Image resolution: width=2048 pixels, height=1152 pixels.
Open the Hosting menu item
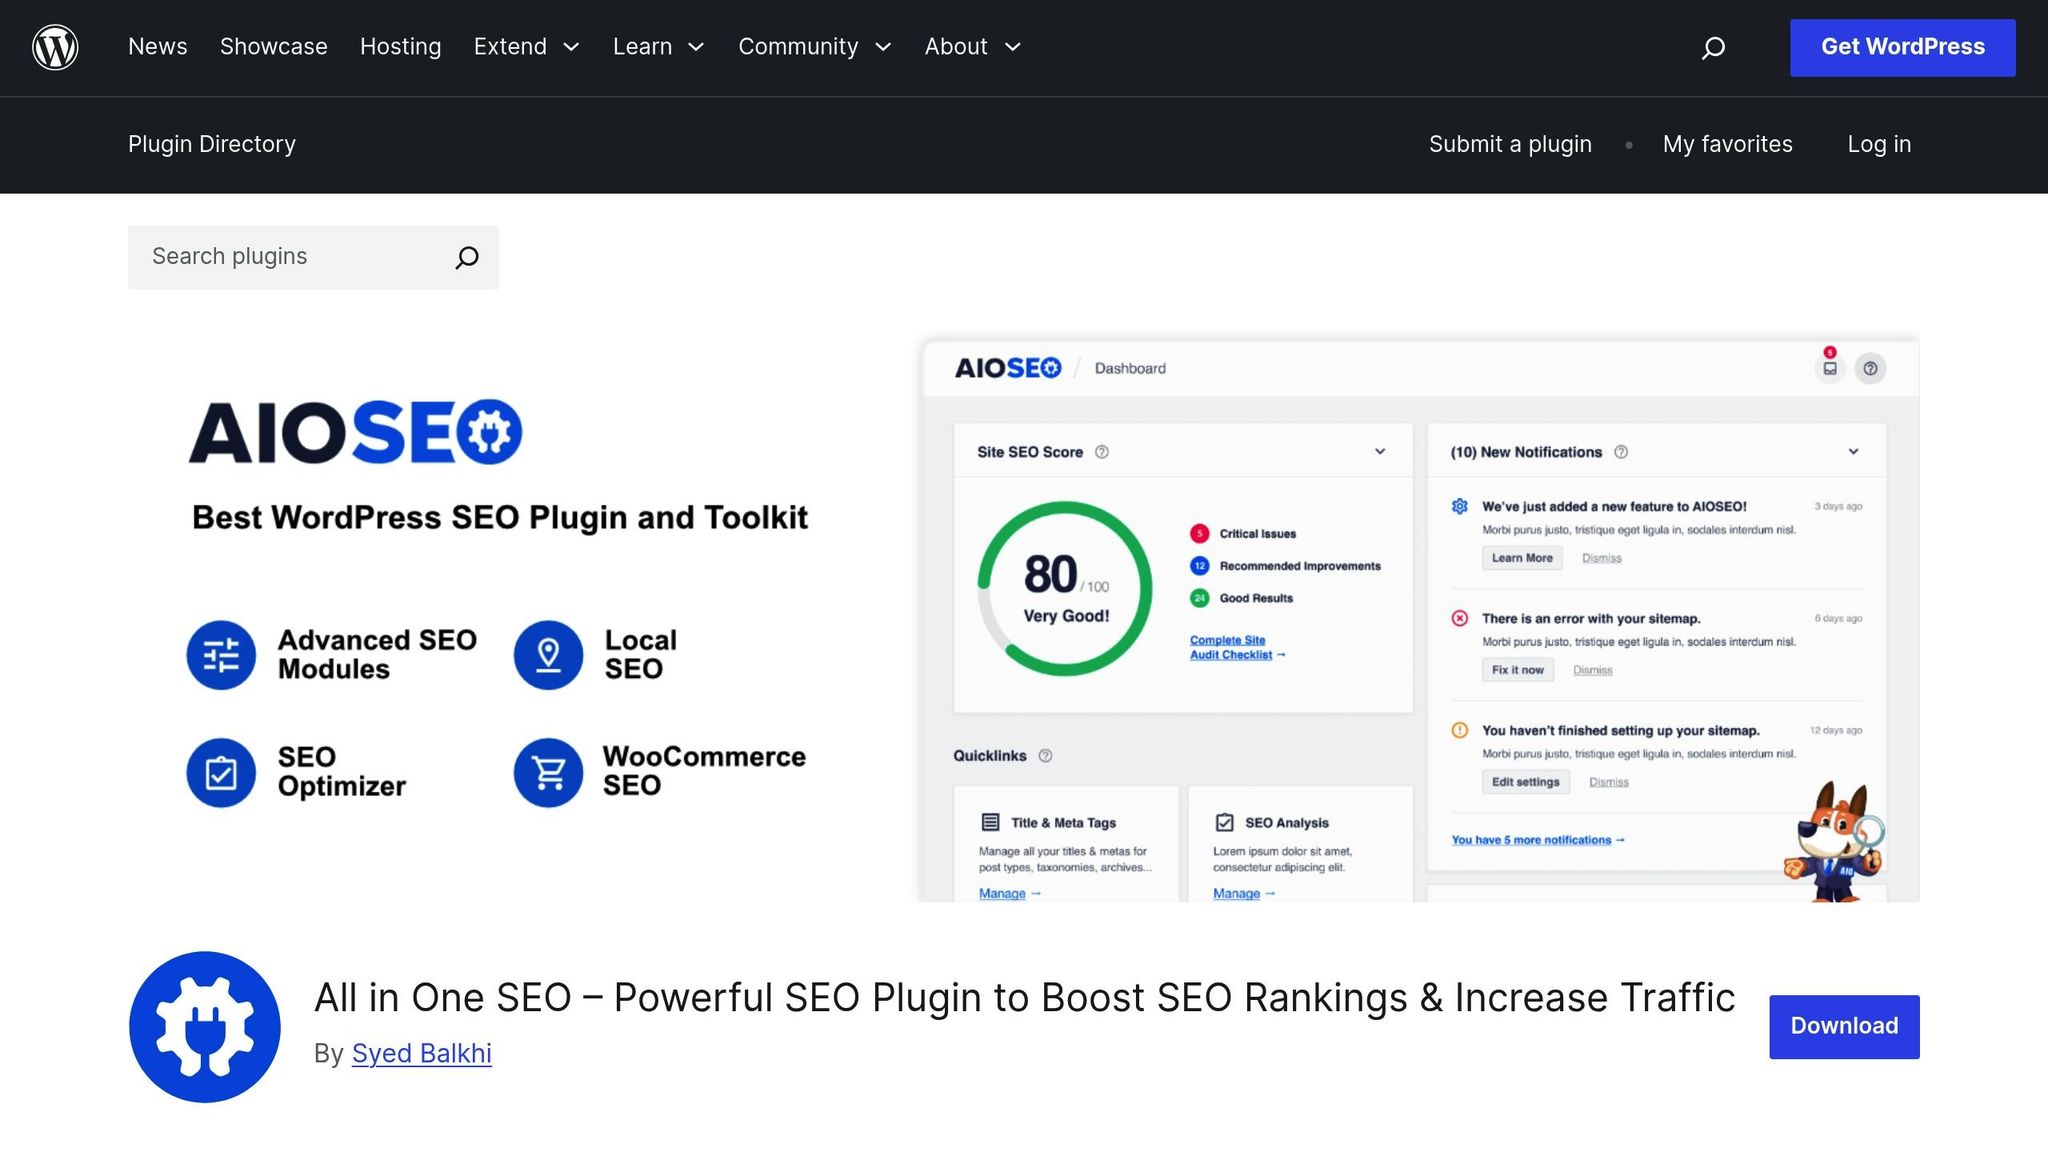(400, 47)
